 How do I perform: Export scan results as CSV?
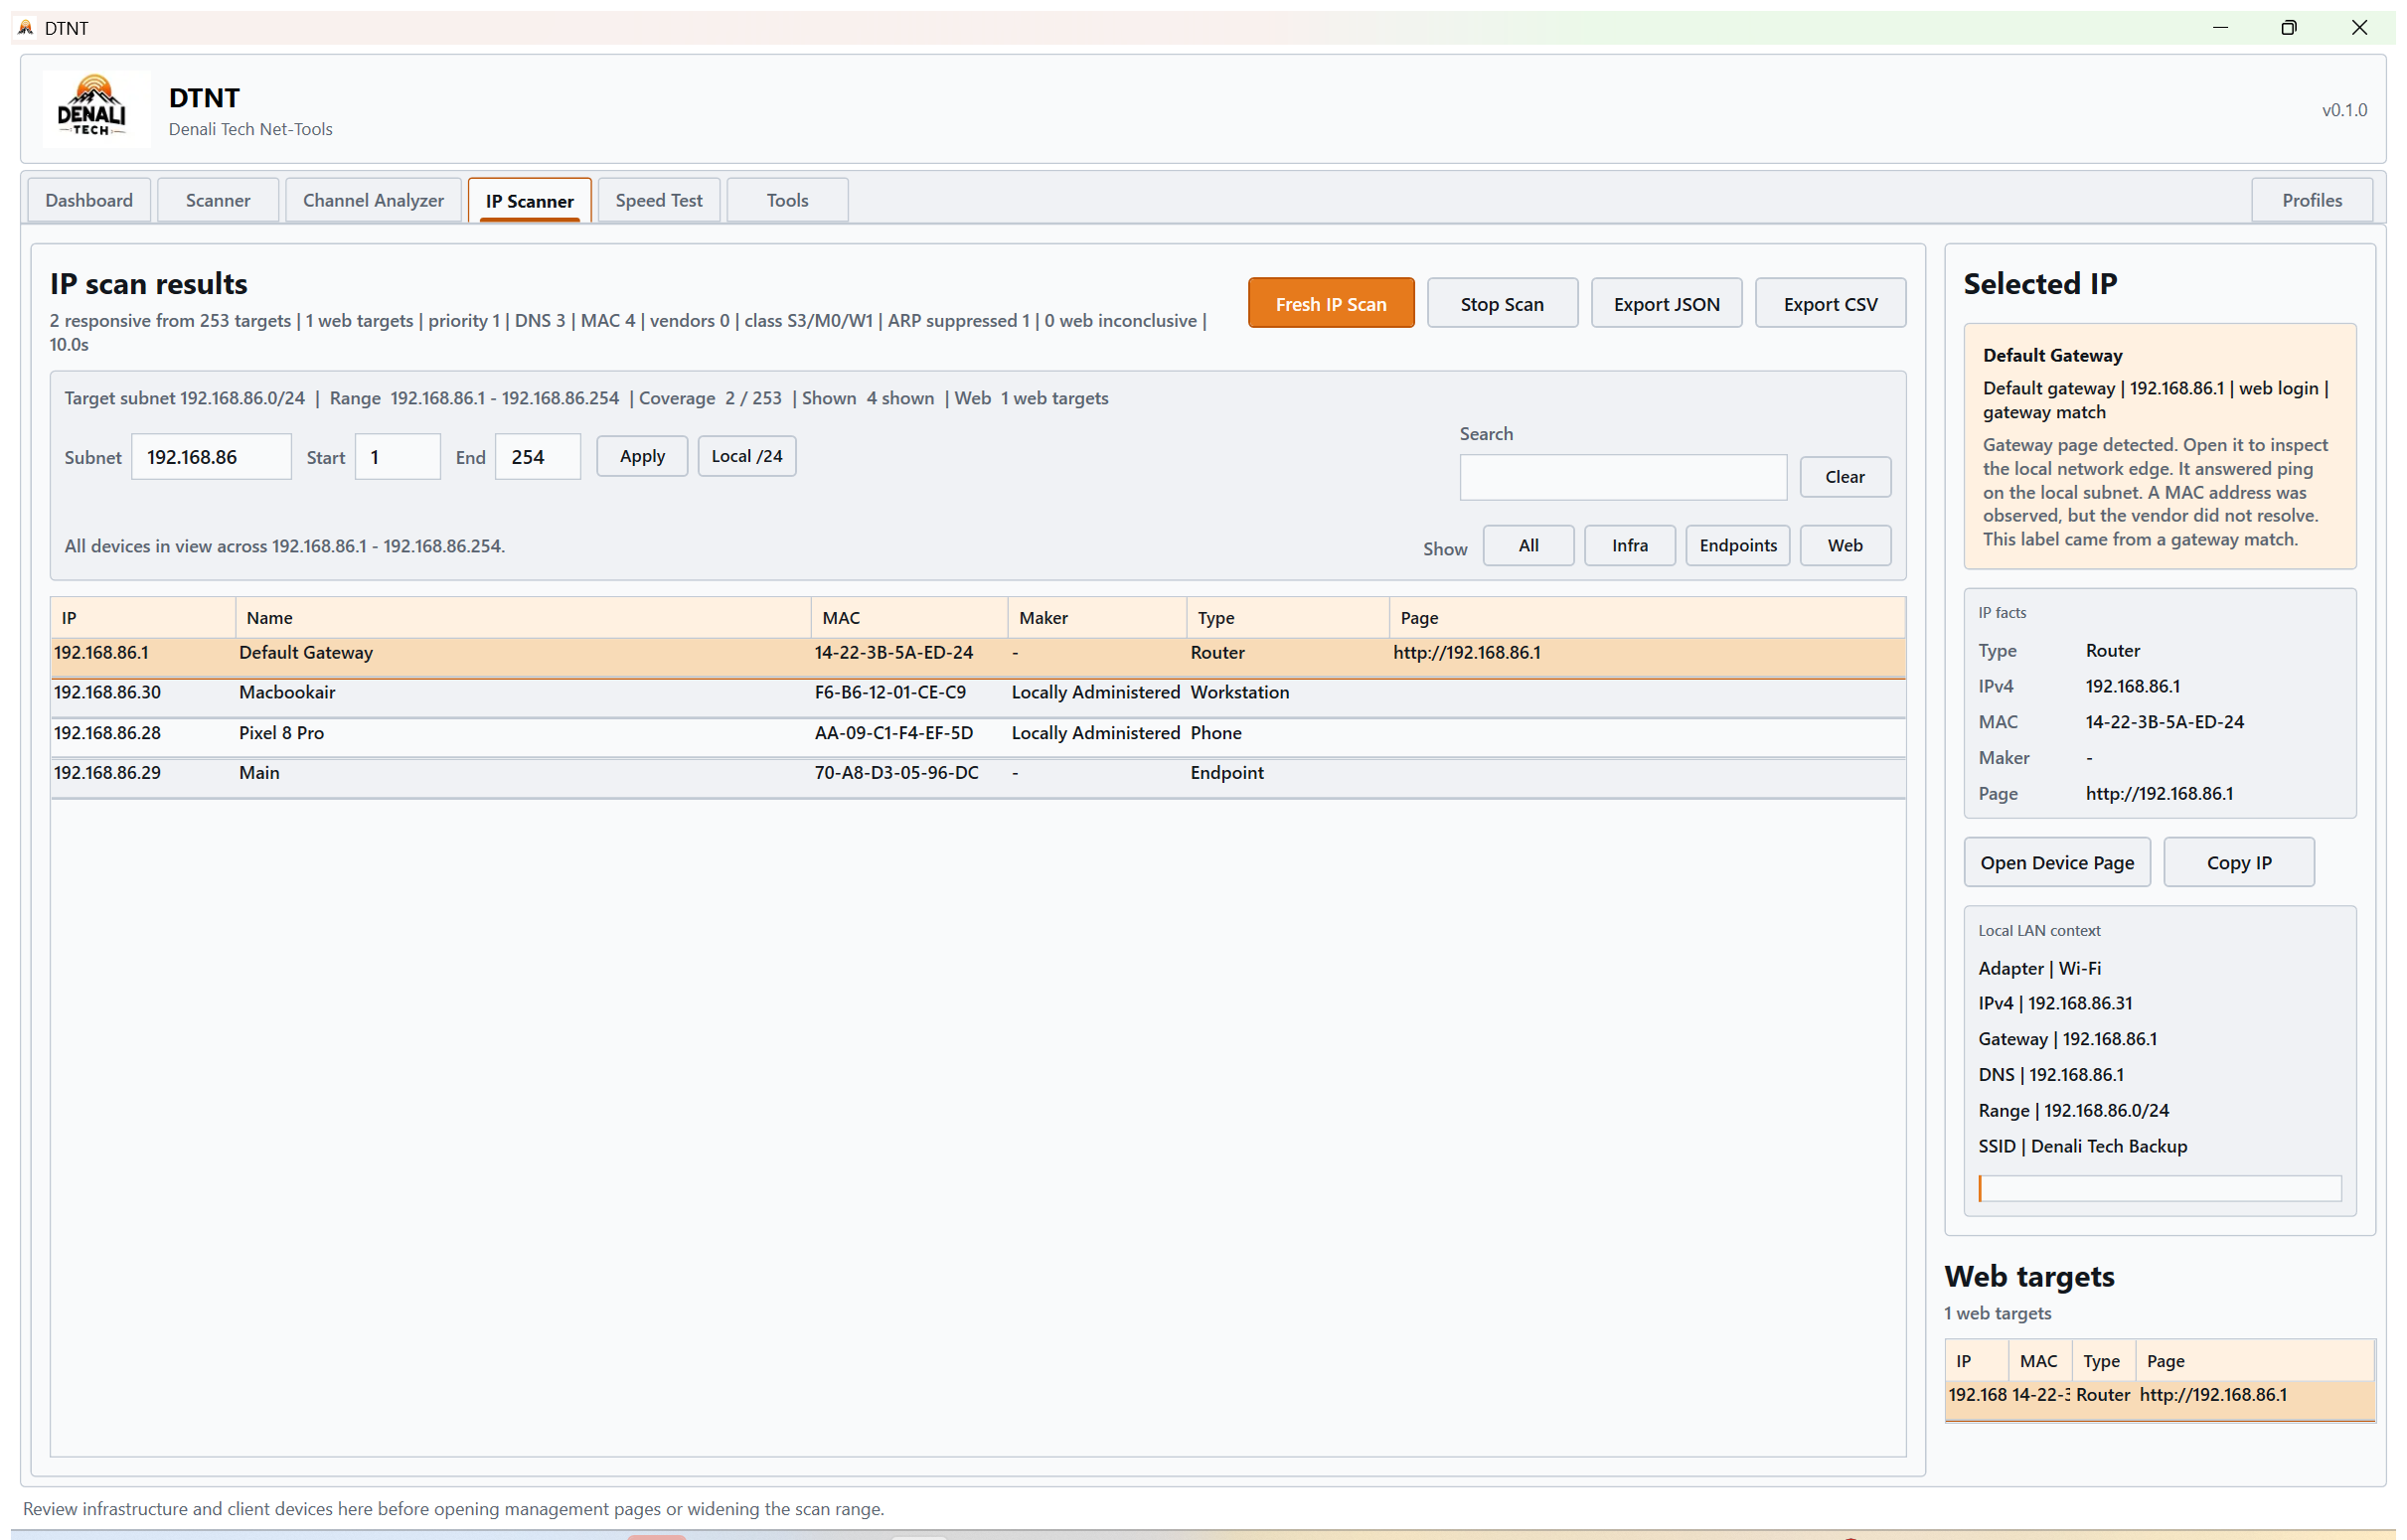[x=1830, y=303]
